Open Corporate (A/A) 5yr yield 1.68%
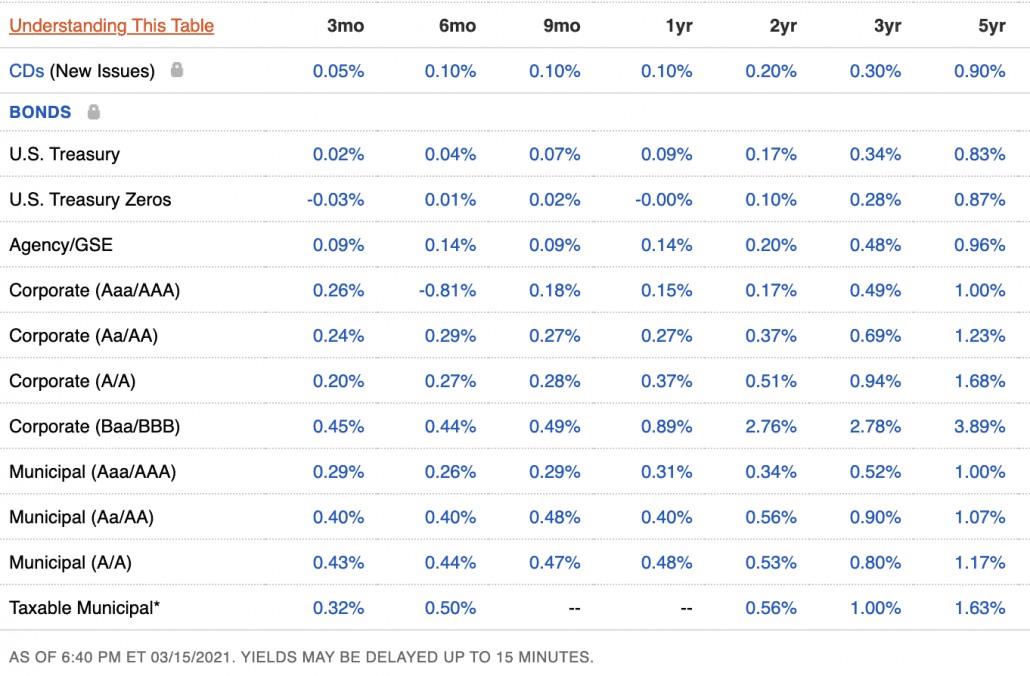 (979, 381)
